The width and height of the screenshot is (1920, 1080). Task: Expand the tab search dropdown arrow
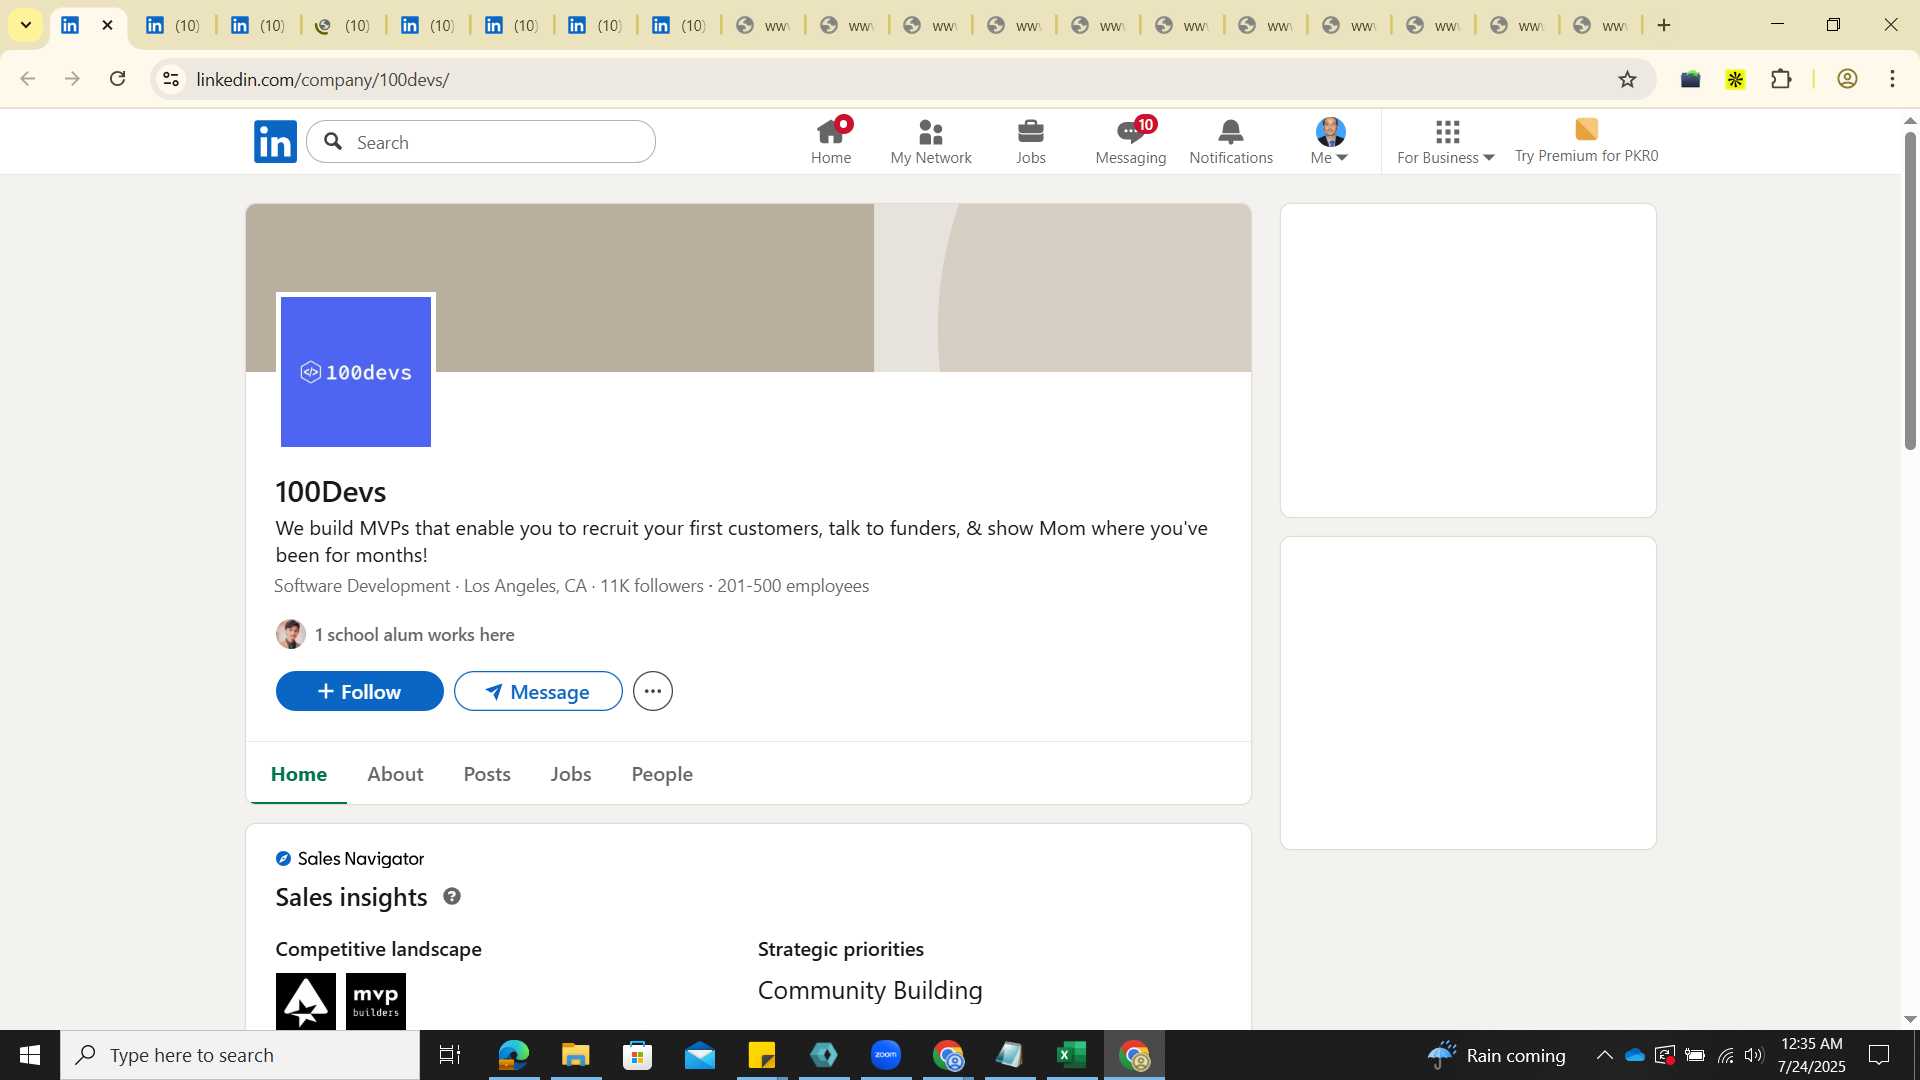[x=25, y=25]
